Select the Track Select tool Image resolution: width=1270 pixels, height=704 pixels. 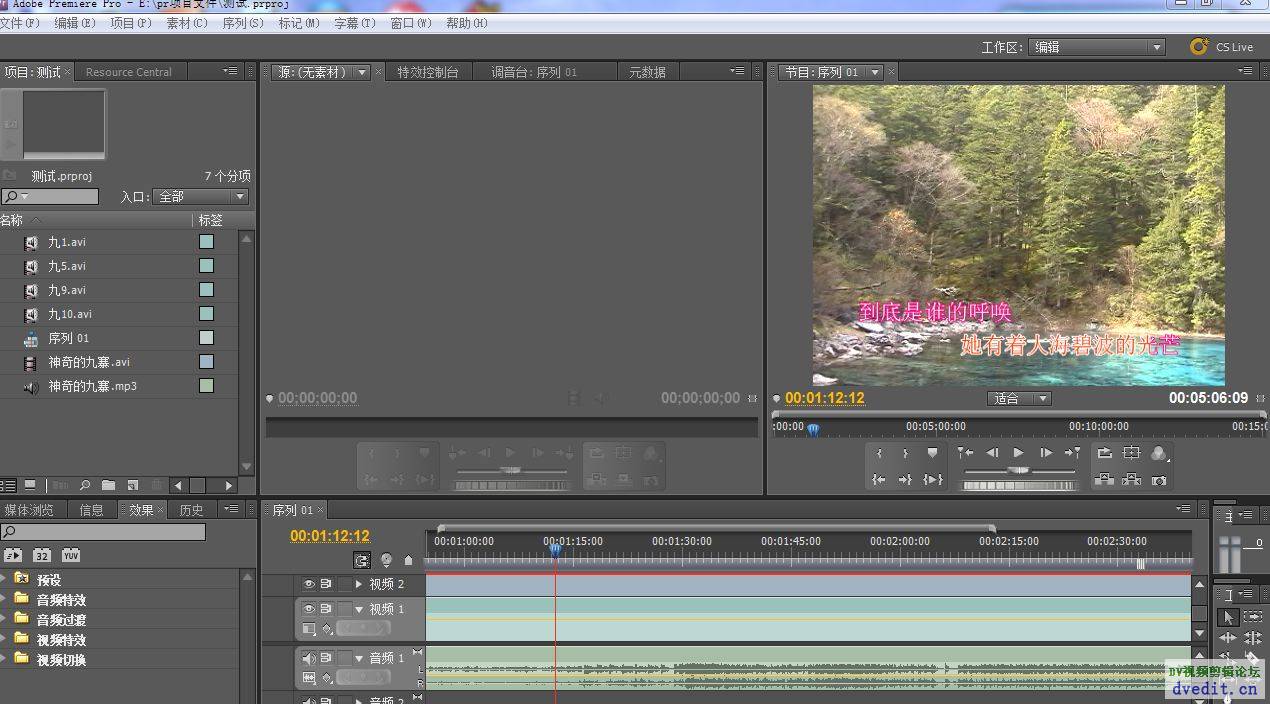point(1252,617)
